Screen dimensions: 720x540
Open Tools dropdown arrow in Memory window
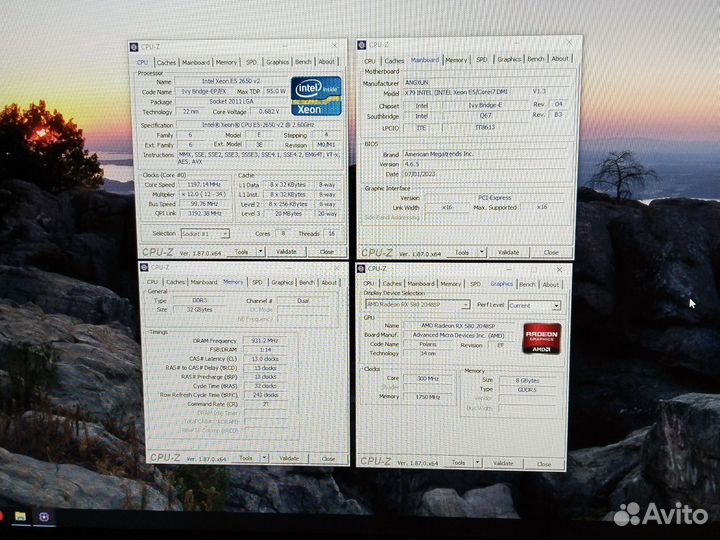click(x=264, y=458)
